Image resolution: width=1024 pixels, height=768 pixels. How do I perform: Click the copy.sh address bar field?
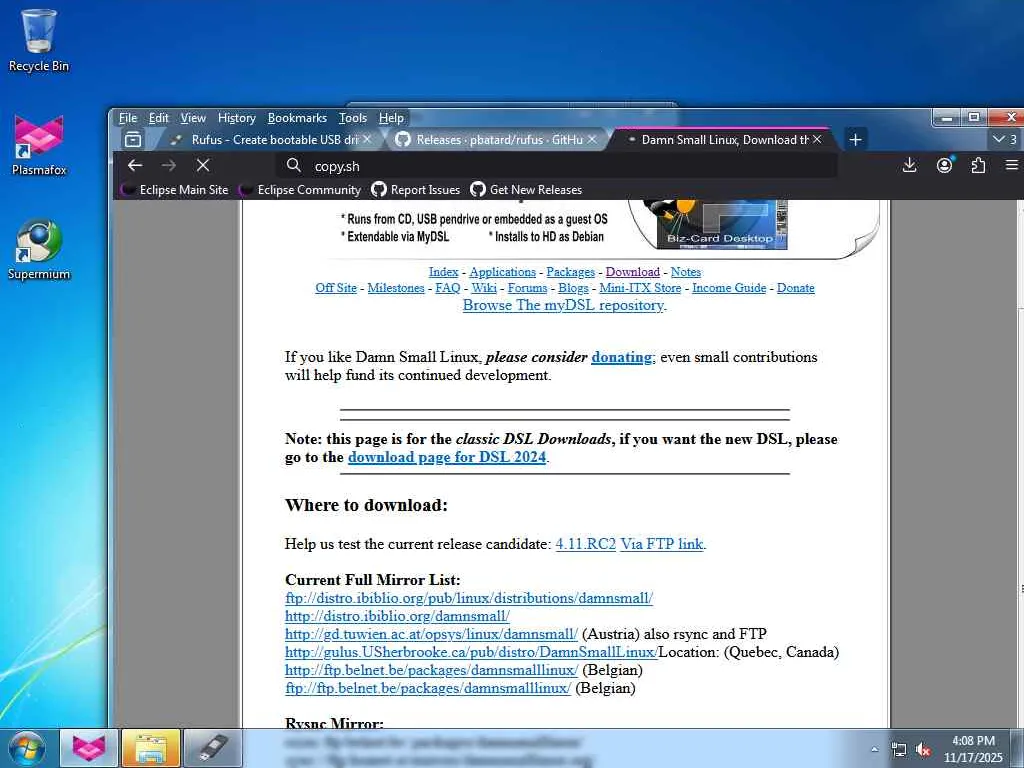click(x=555, y=166)
